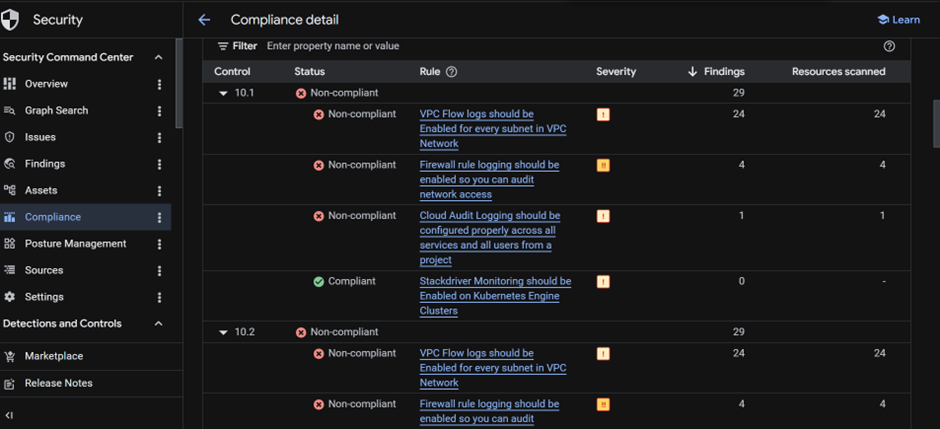940x429 pixels.
Task: Open more options for Overview
Action: point(159,84)
